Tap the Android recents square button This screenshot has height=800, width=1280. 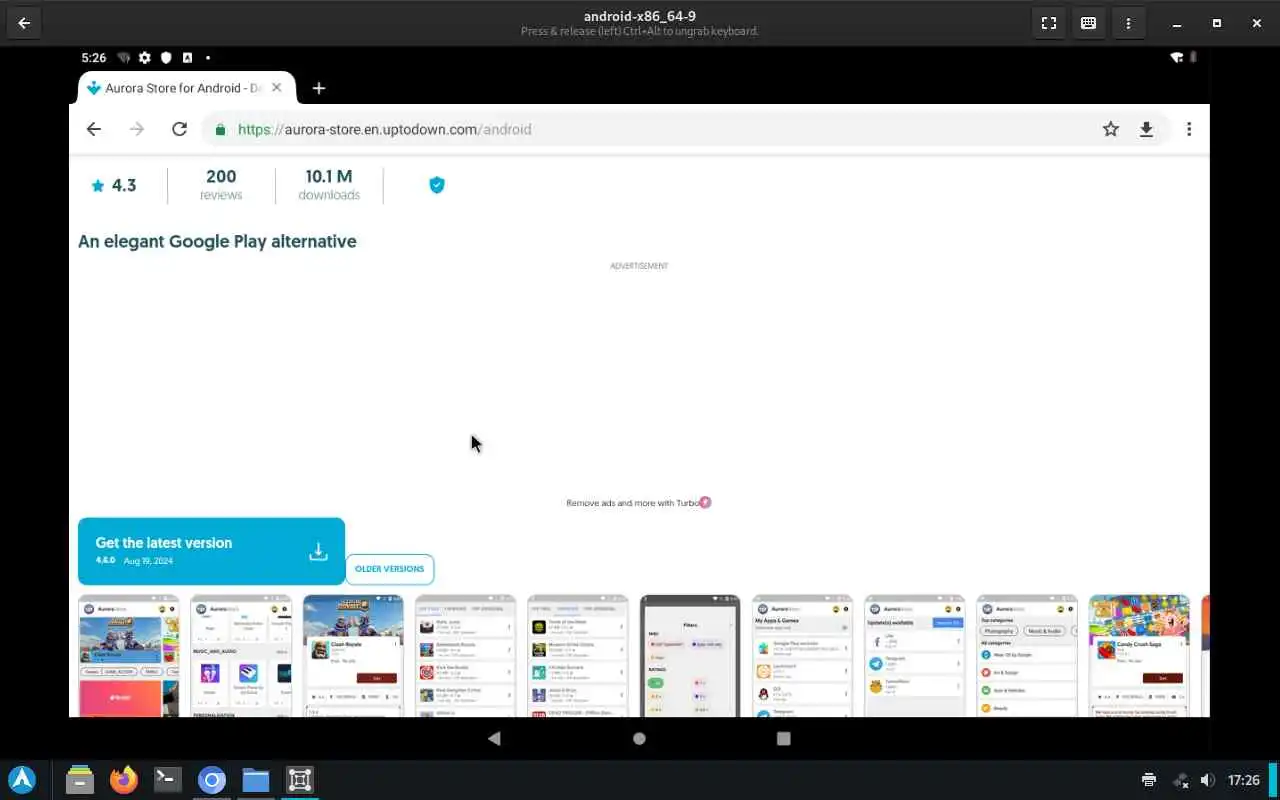[784, 738]
